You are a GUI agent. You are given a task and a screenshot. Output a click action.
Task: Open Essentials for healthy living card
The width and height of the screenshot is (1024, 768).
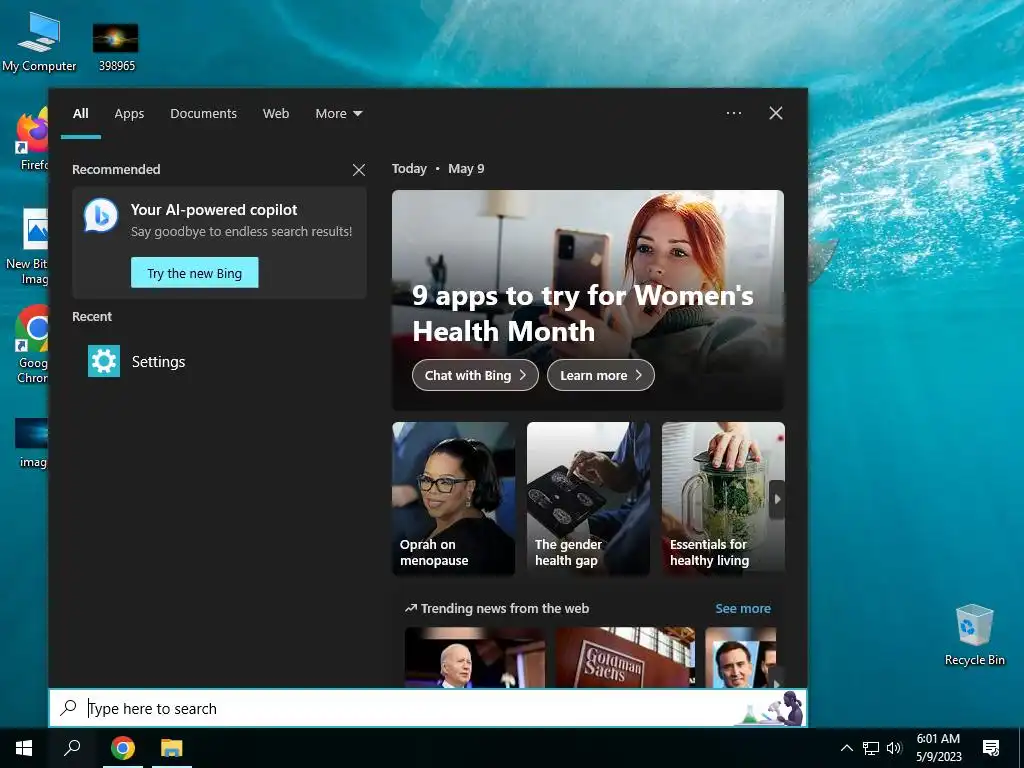pos(723,498)
